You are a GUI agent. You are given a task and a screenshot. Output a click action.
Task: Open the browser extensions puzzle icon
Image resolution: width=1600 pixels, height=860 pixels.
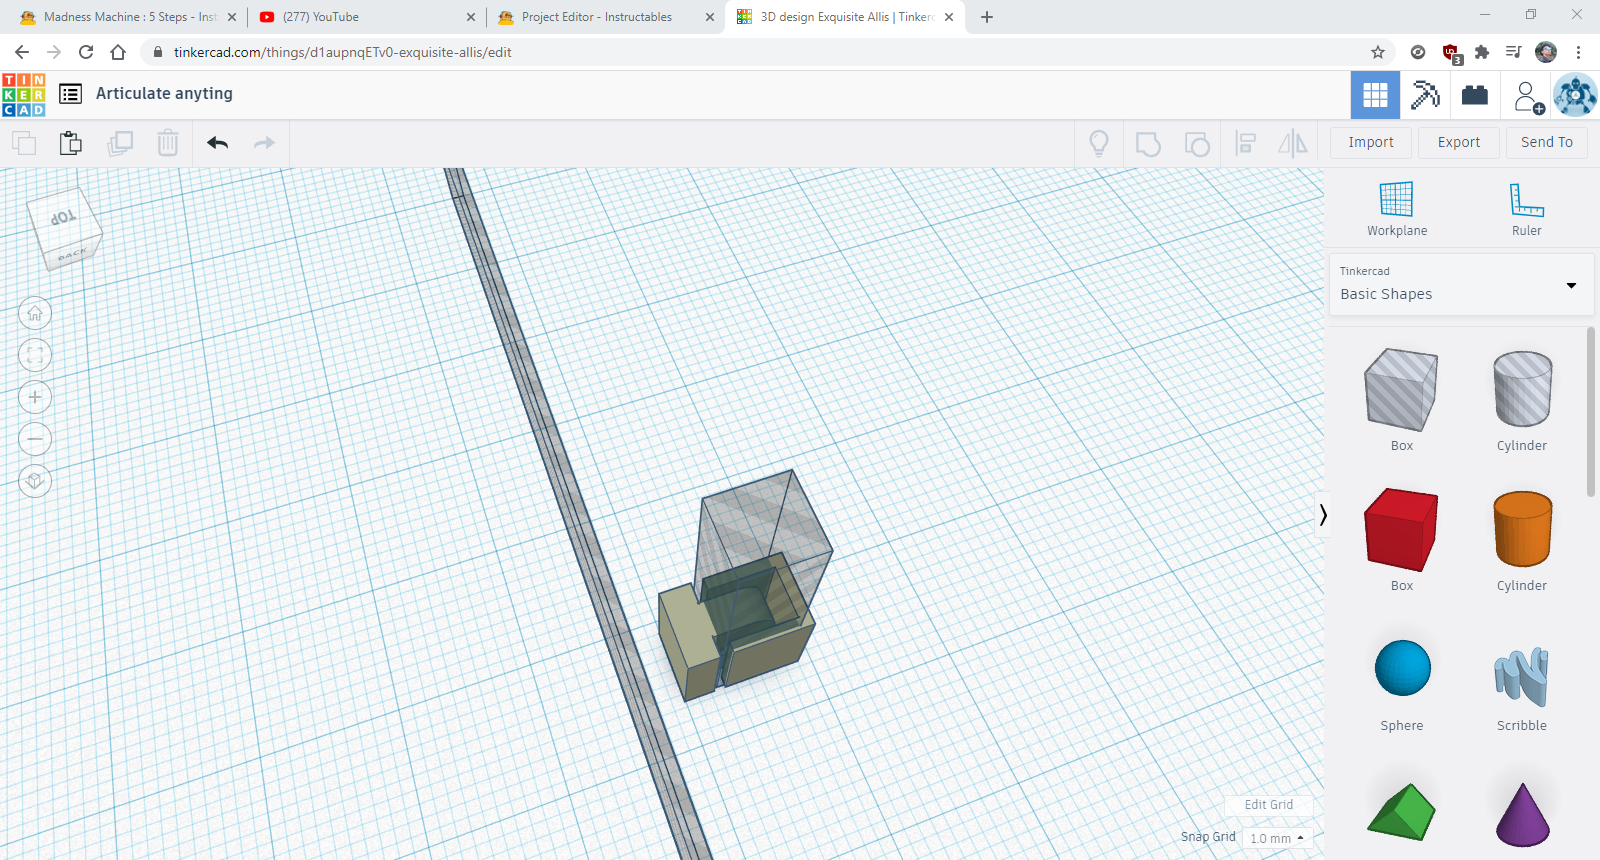pos(1482,52)
